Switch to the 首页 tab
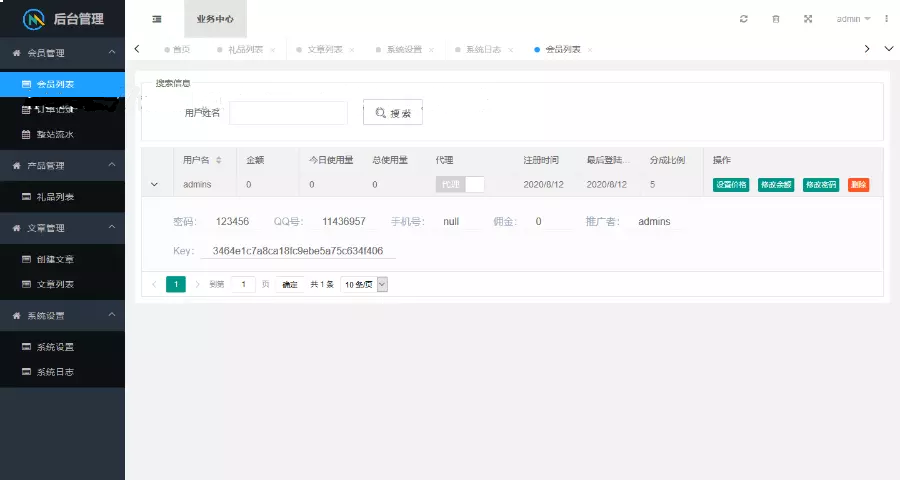 point(177,49)
